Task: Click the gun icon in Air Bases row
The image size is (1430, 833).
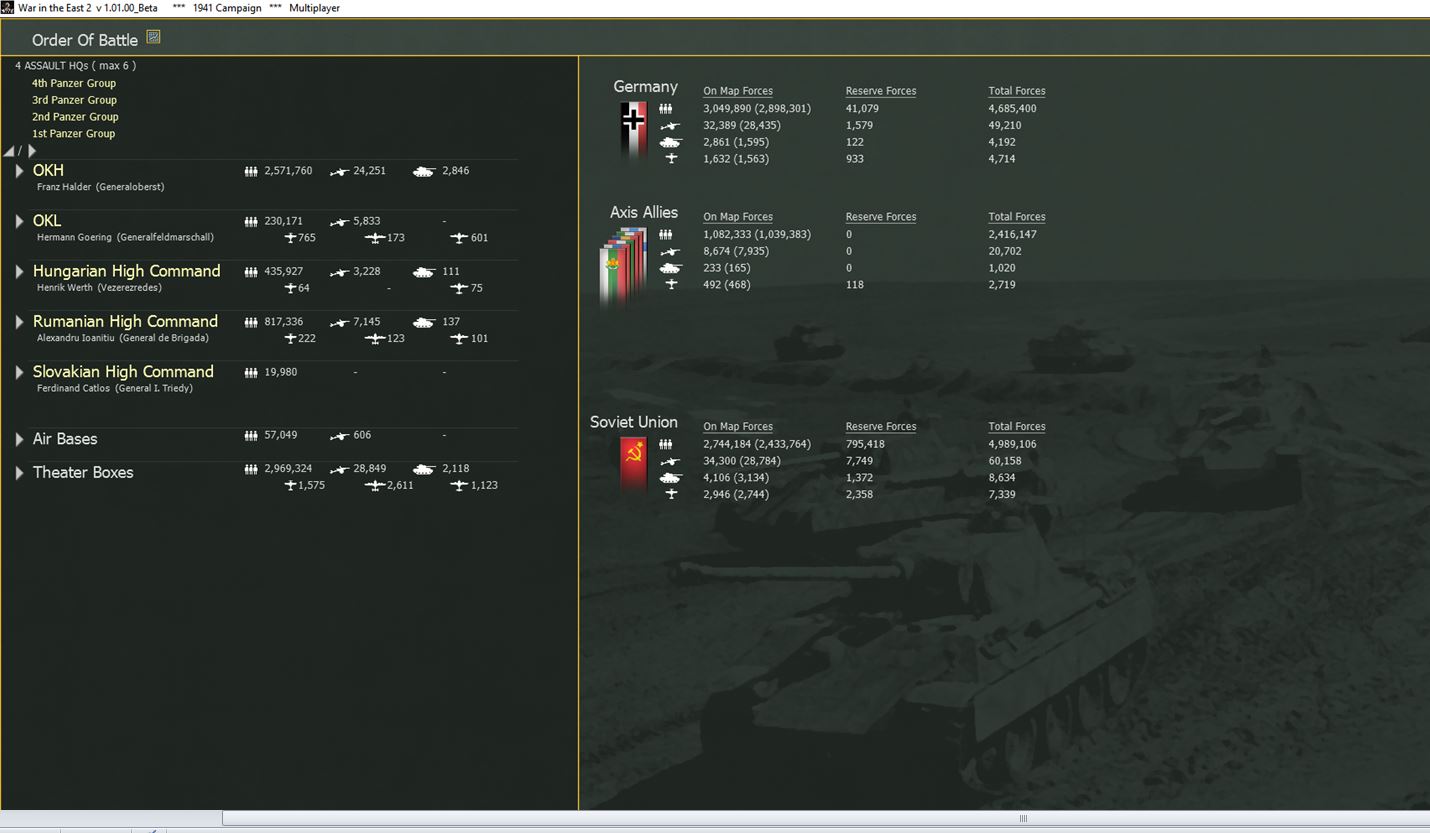Action: [x=340, y=436]
